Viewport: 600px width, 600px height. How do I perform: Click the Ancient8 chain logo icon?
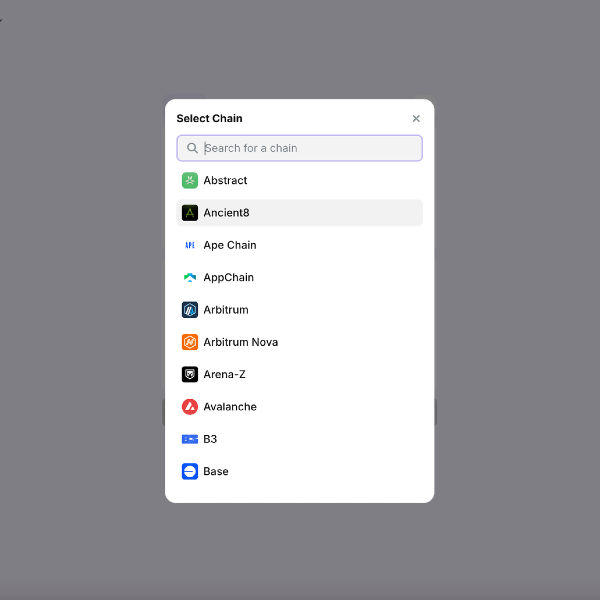tap(190, 213)
